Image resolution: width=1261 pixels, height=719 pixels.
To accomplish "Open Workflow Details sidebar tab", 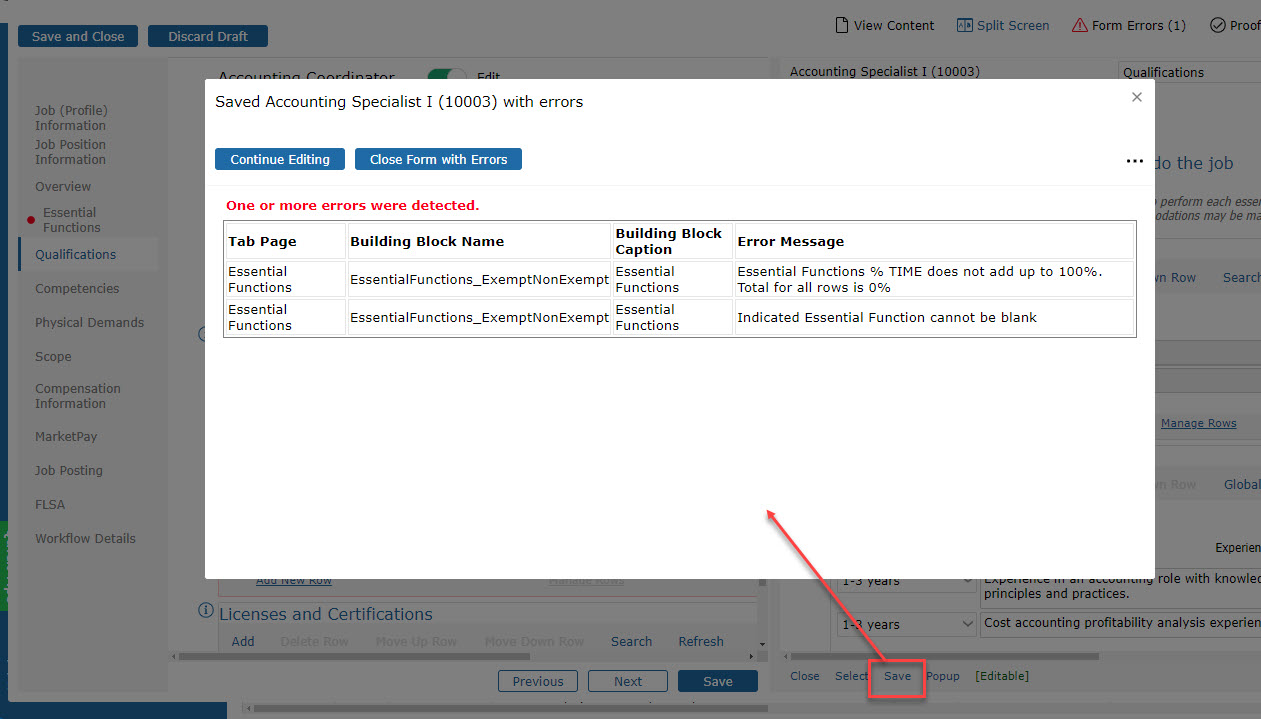I will 85,538.
